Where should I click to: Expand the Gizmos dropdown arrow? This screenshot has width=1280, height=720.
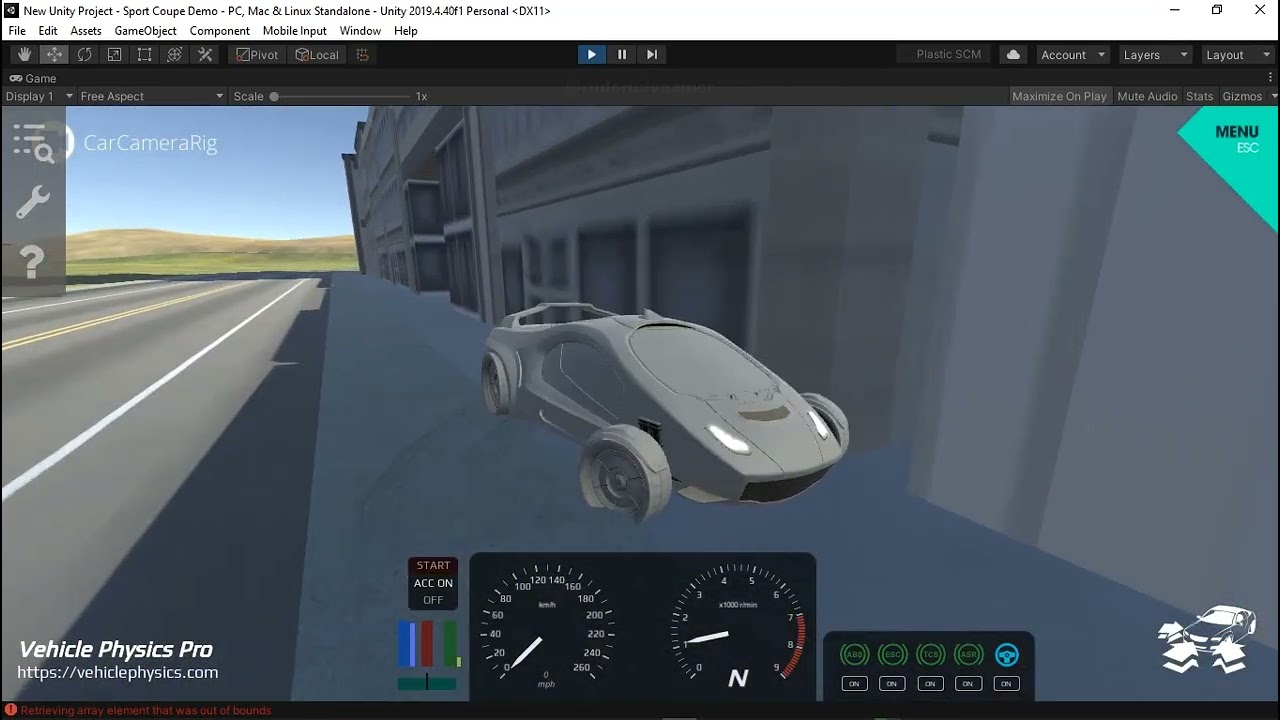tap(1274, 96)
